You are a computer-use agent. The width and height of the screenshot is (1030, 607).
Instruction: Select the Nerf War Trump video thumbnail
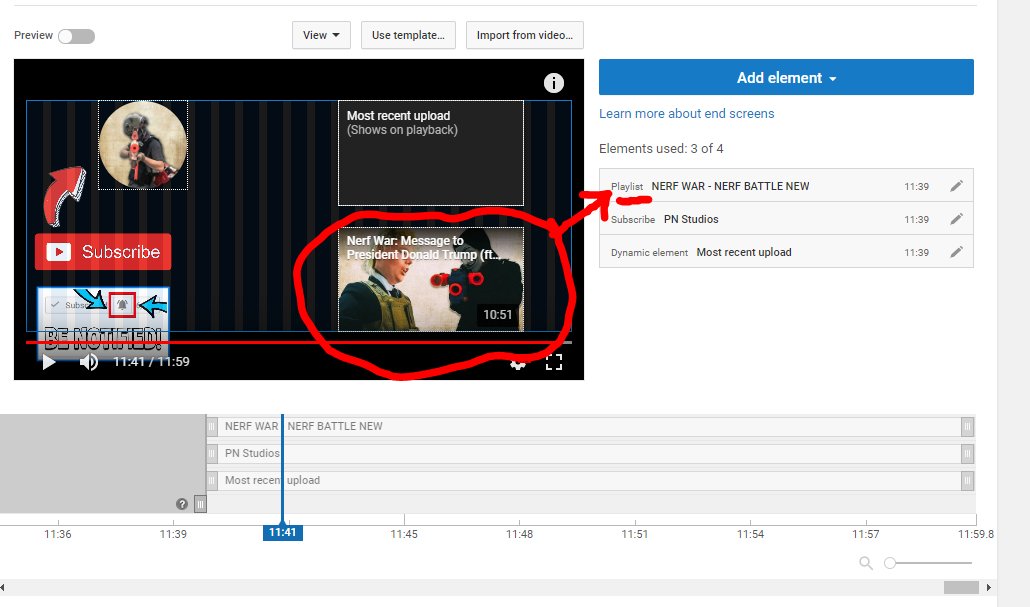click(431, 279)
